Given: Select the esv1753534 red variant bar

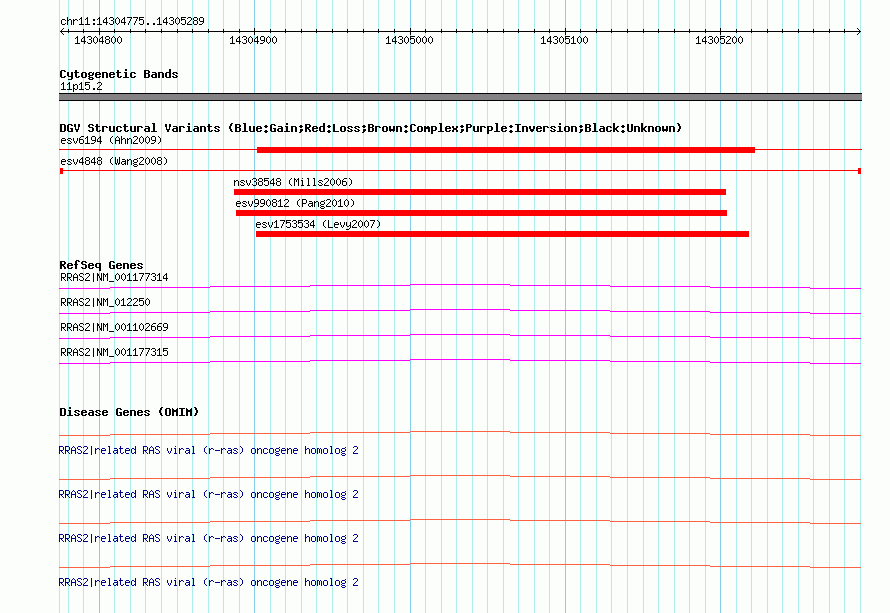Looking at the screenshot, I should coord(502,234).
